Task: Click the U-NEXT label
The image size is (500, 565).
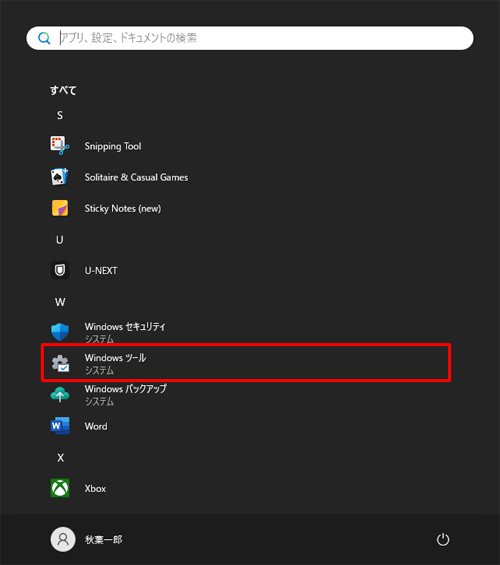Action: [101, 271]
